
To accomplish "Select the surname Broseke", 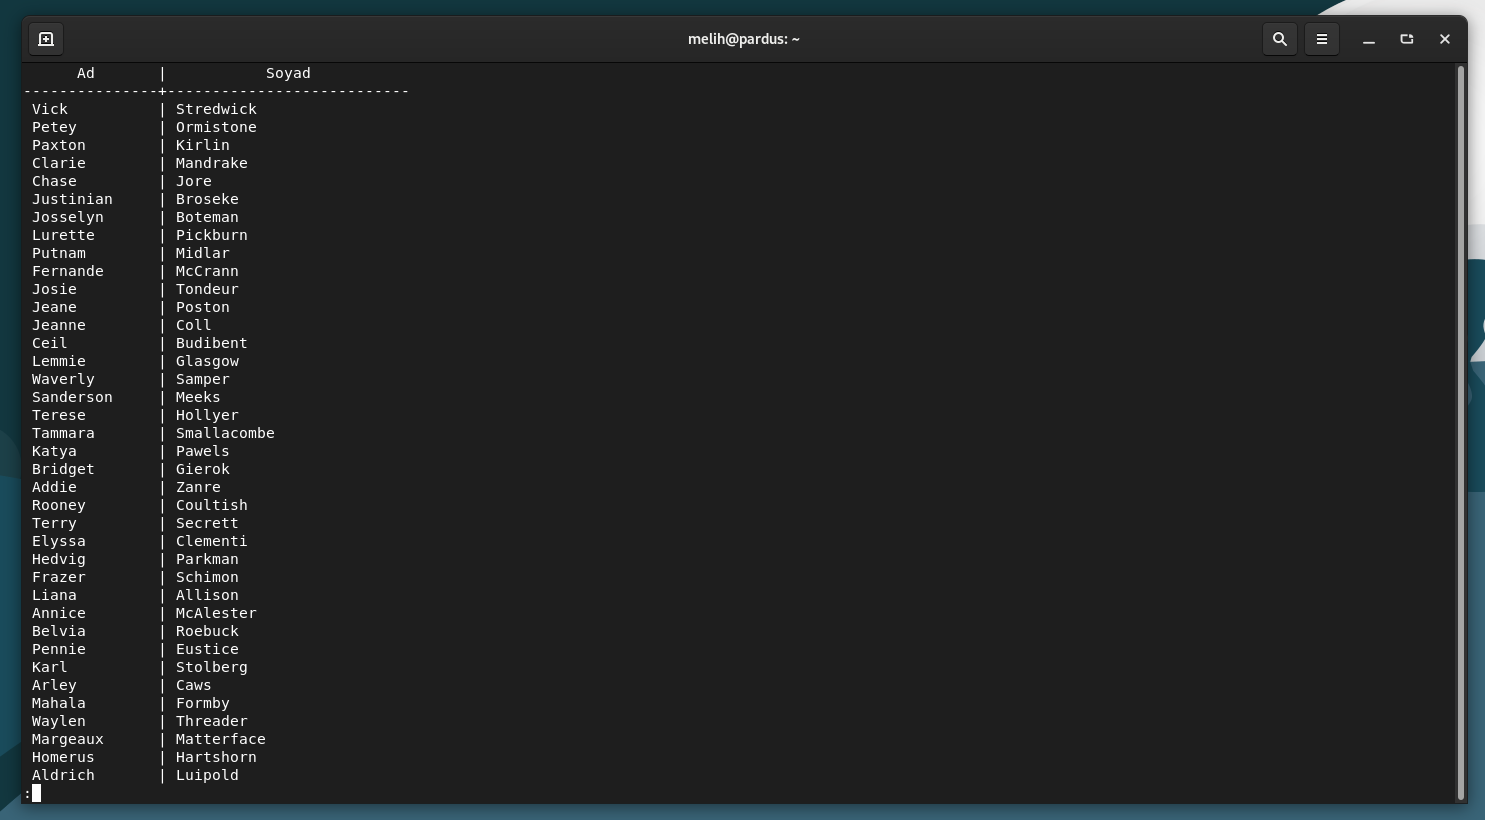I will 207,199.
